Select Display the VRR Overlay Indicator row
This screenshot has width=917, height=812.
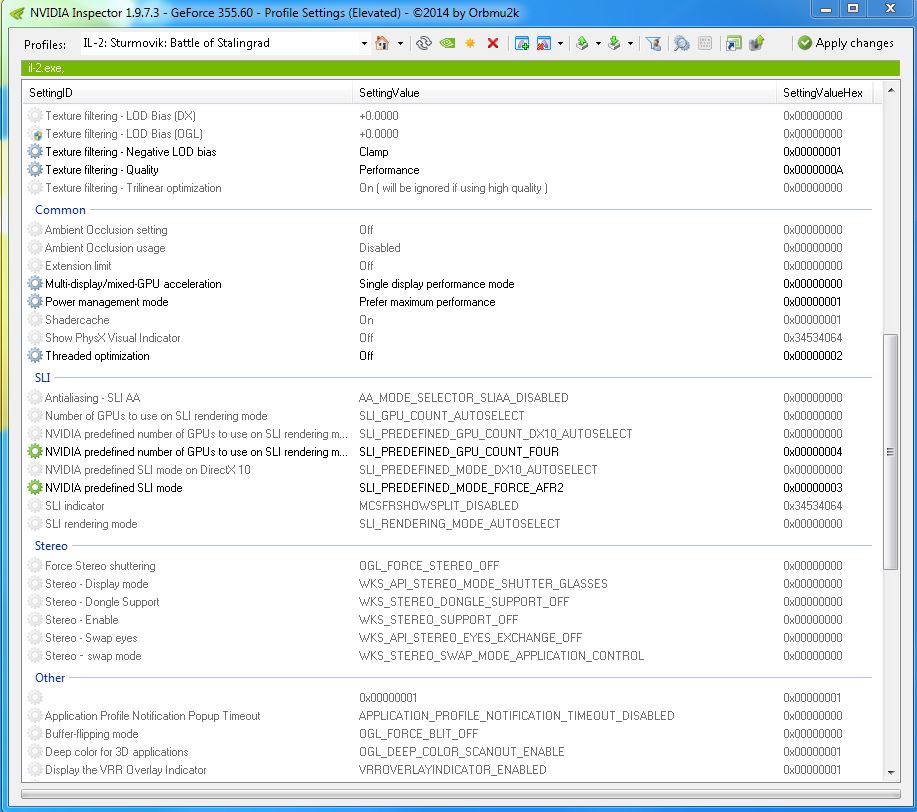click(x=450, y=770)
